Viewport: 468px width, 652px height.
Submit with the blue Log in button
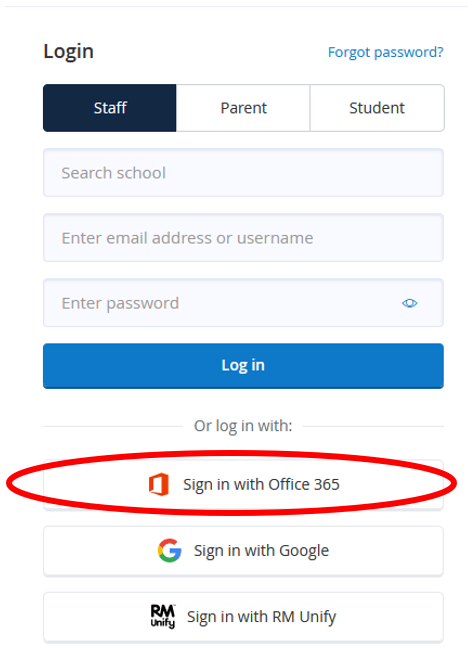[243, 366]
